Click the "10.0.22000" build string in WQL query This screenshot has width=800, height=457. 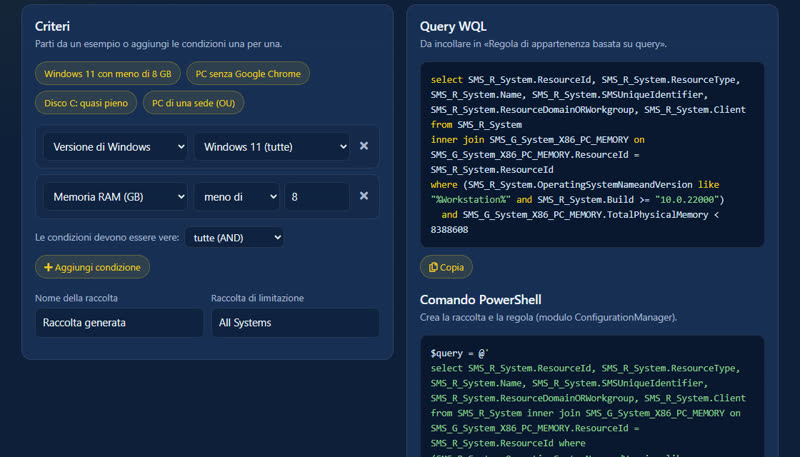[687, 199]
